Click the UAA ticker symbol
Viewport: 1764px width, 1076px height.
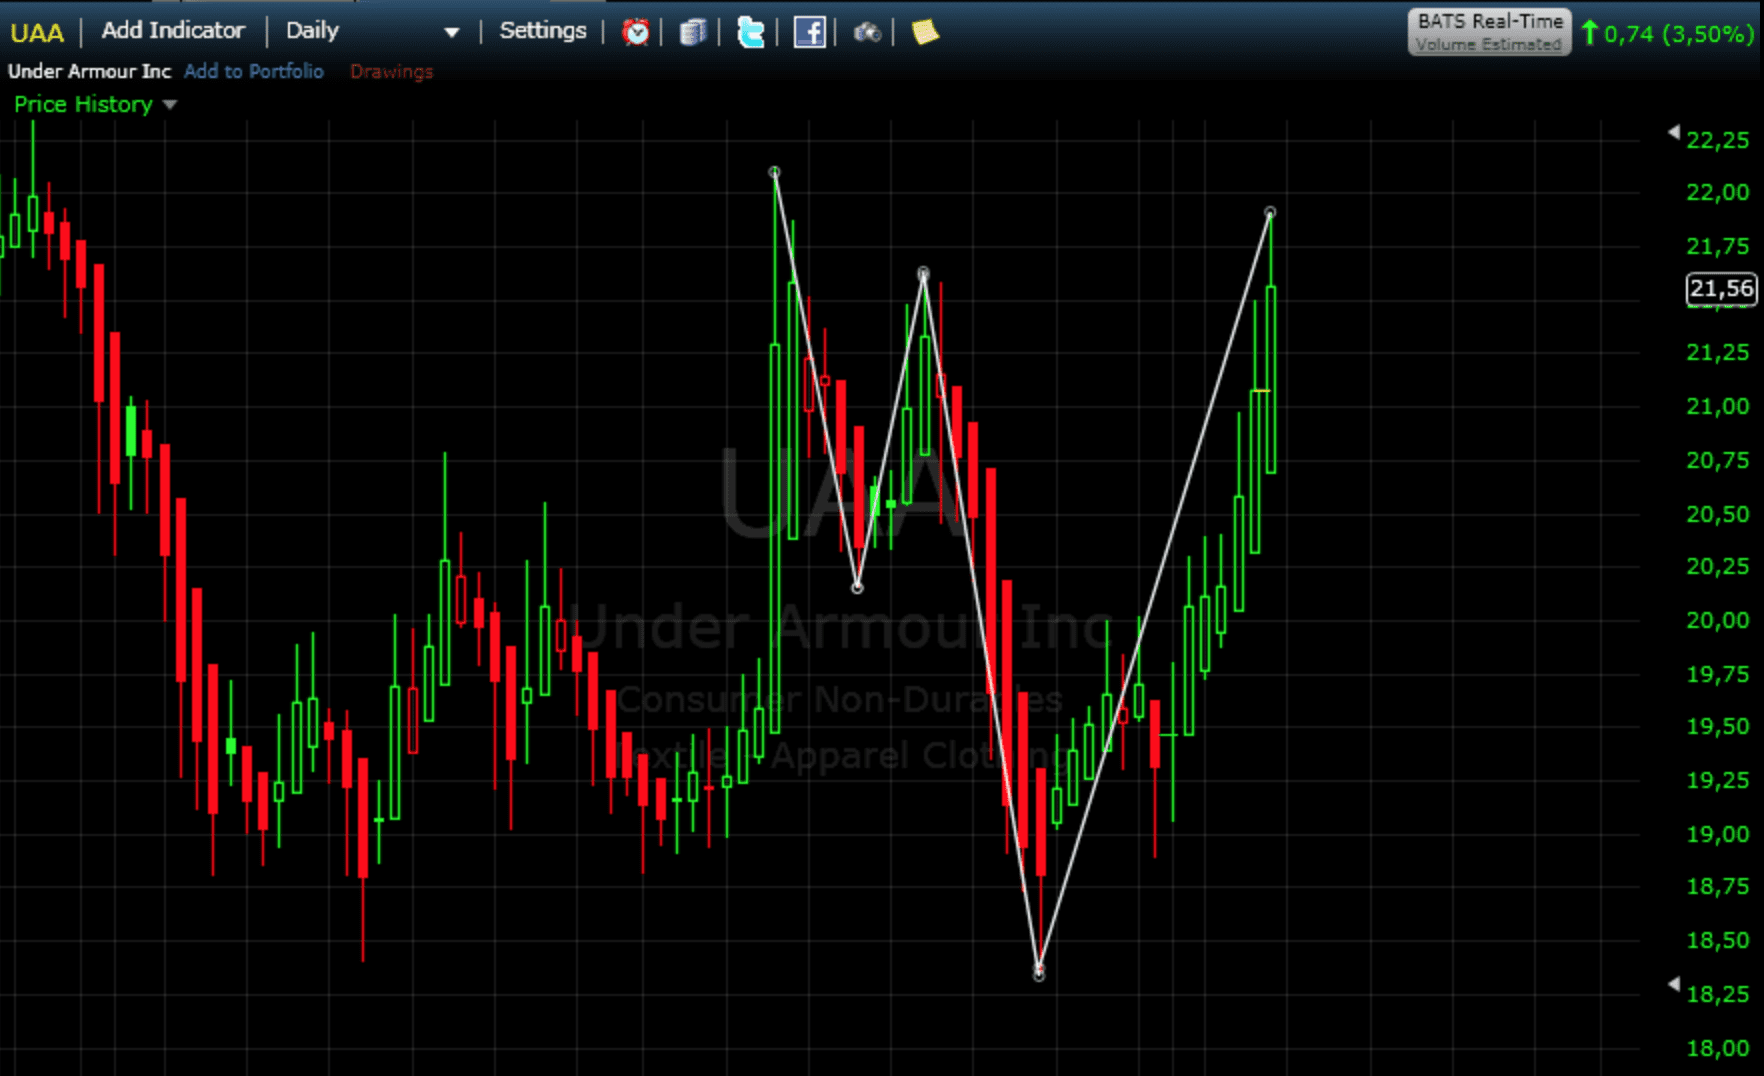point(37,33)
